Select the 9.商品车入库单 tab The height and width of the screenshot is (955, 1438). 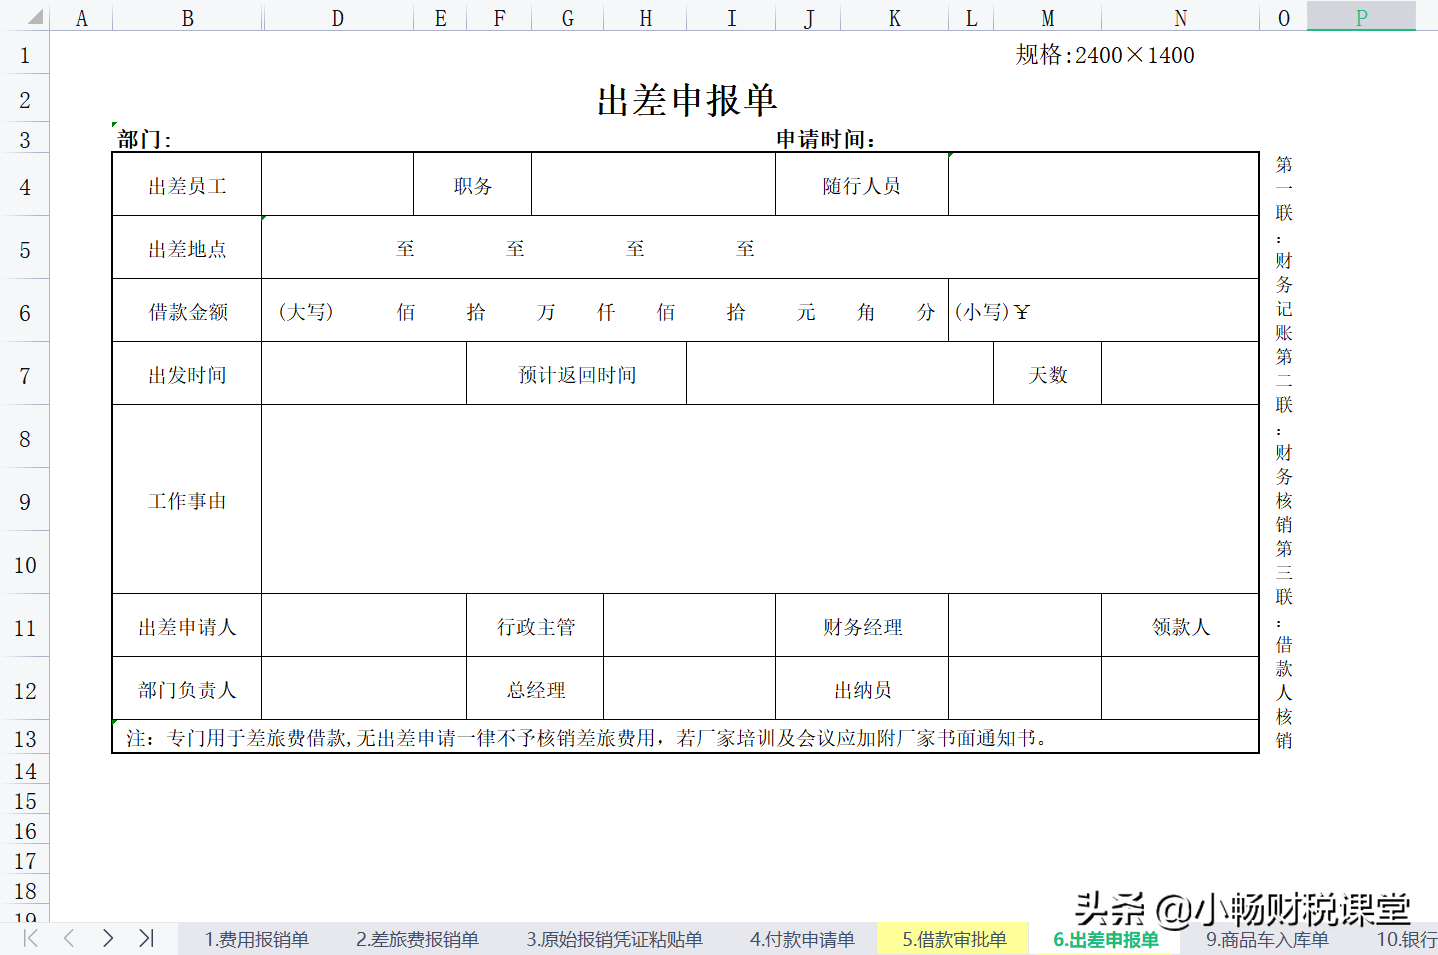tap(1269, 939)
